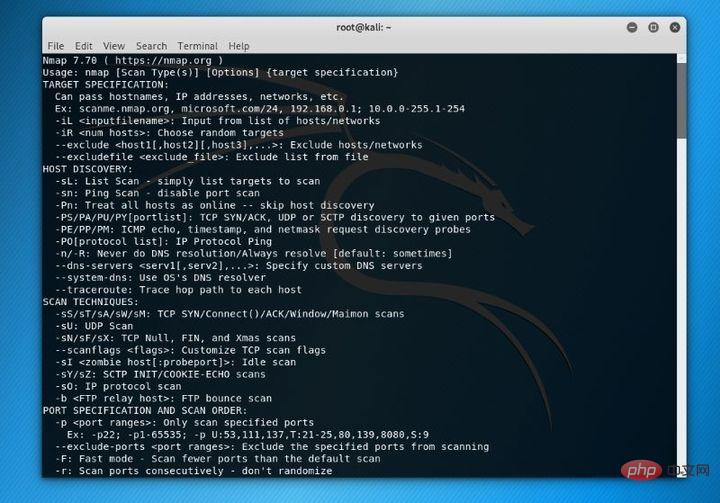Click the '--exclude <host1[,host2]' line
Screen dimensions: 720x503
239,145
